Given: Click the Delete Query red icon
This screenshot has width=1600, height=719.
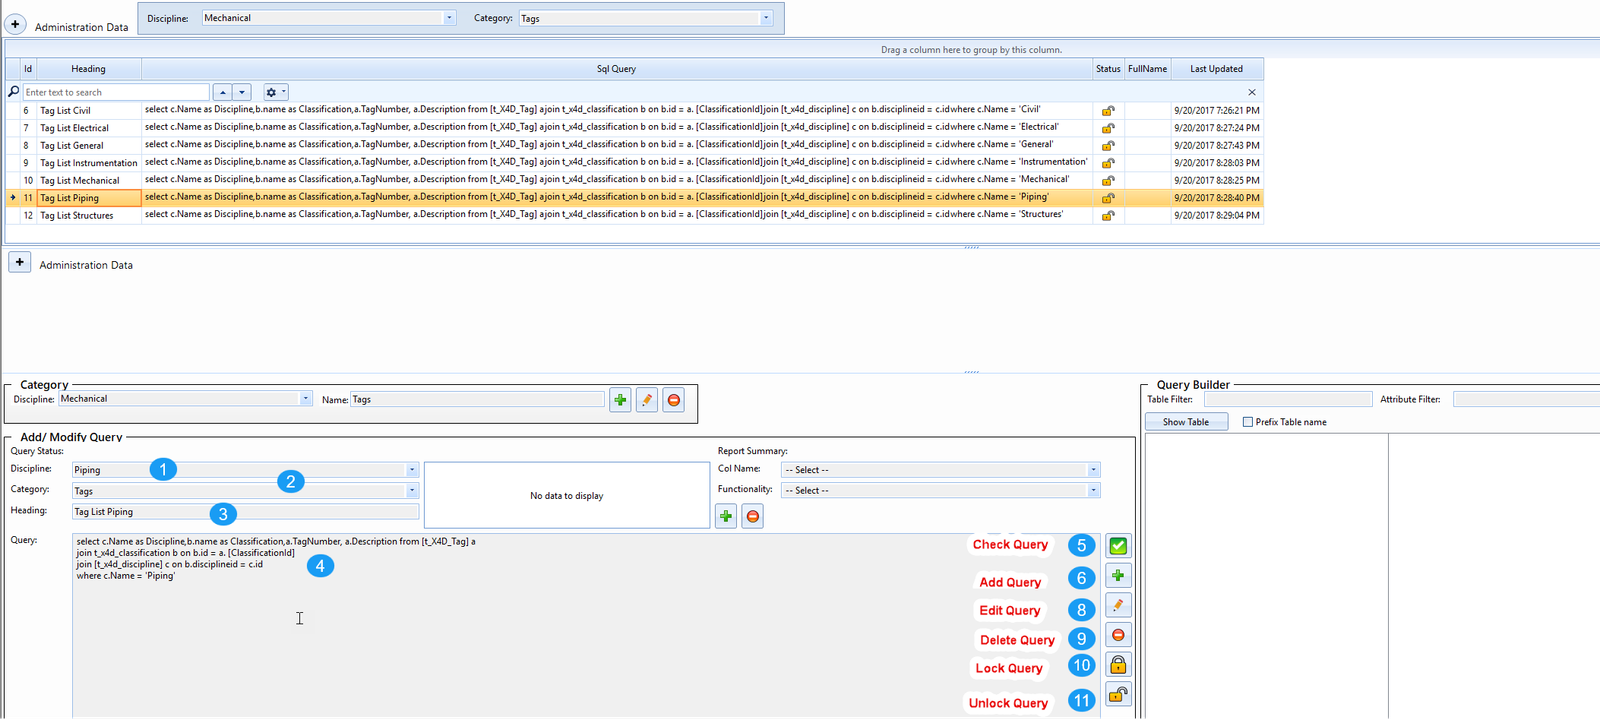Looking at the screenshot, I should coord(1118,635).
